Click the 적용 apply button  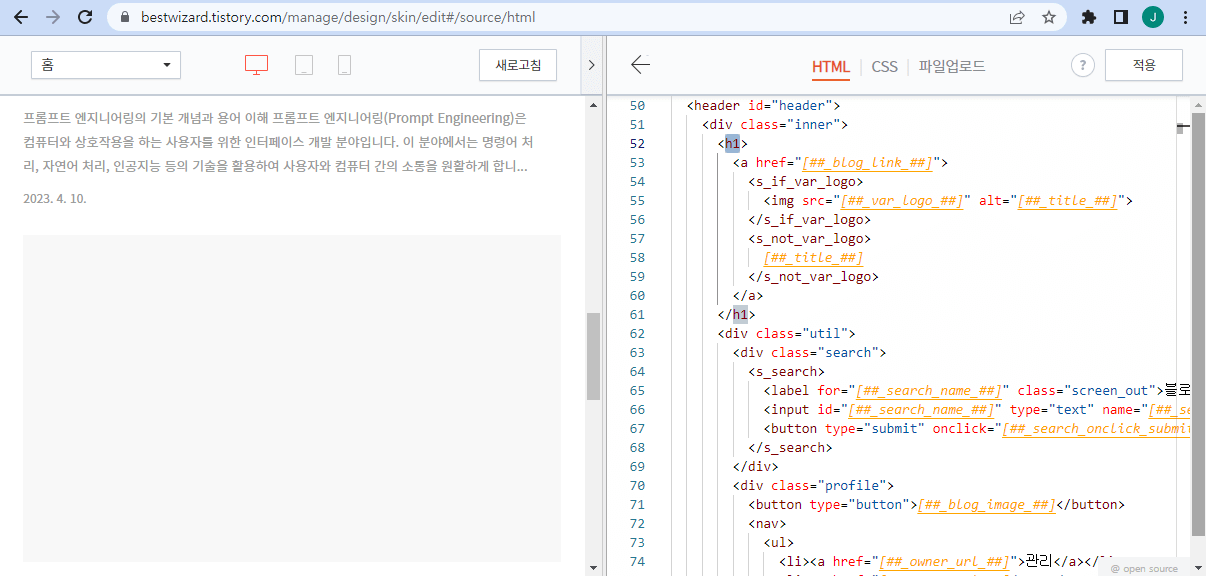[1143, 64]
